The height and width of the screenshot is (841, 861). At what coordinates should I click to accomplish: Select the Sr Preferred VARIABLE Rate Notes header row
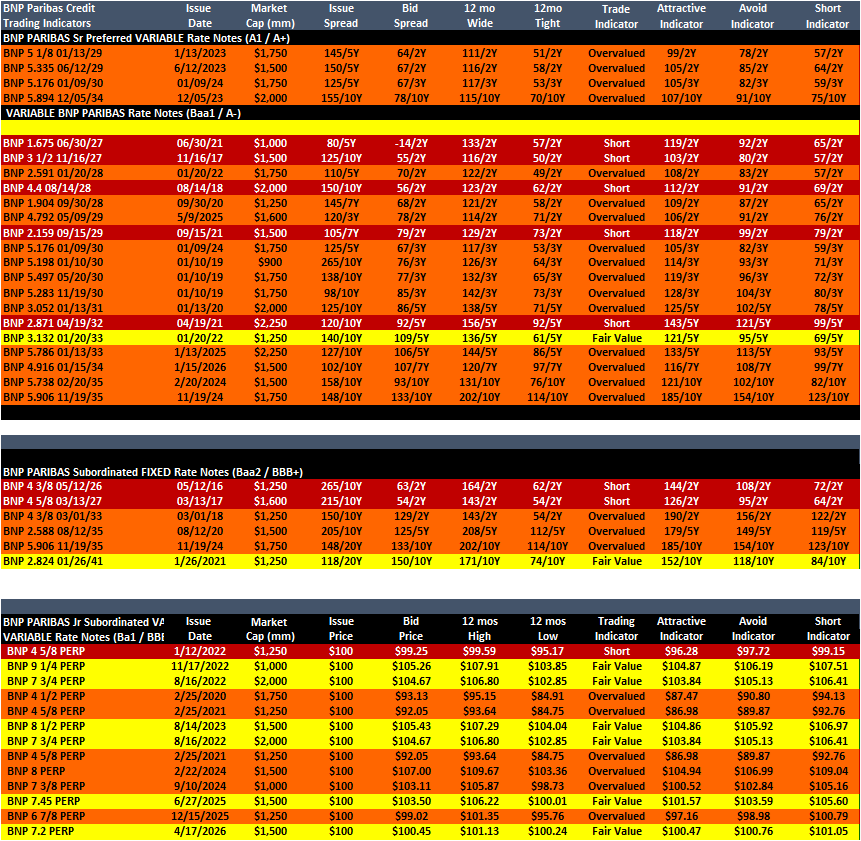click(430, 38)
